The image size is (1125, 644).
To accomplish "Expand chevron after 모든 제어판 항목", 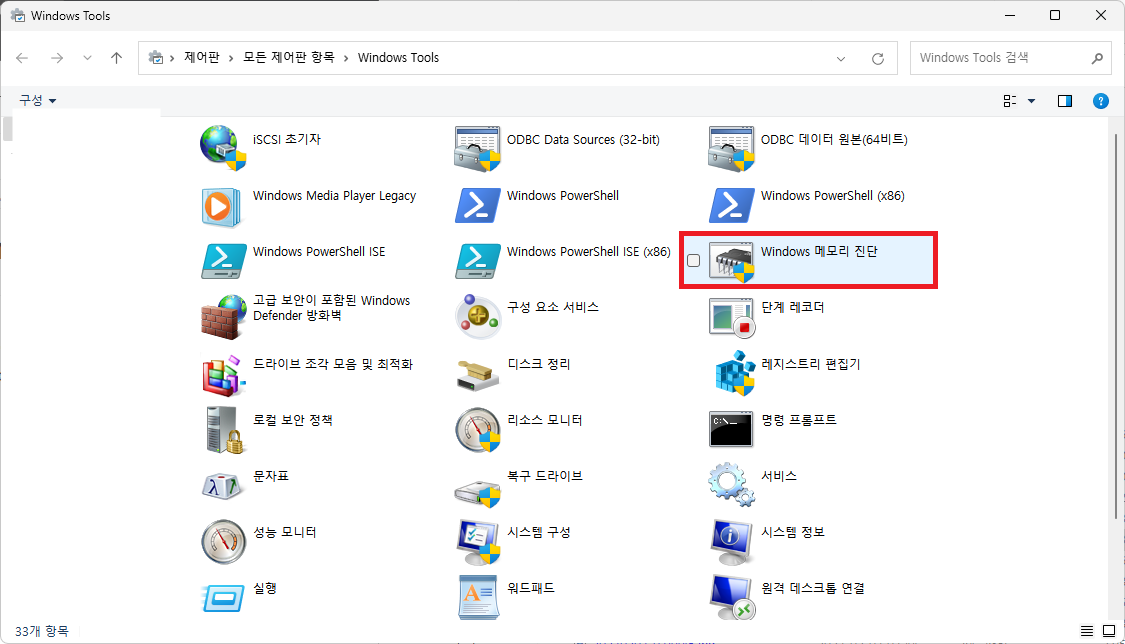I will (x=346, y=58).
